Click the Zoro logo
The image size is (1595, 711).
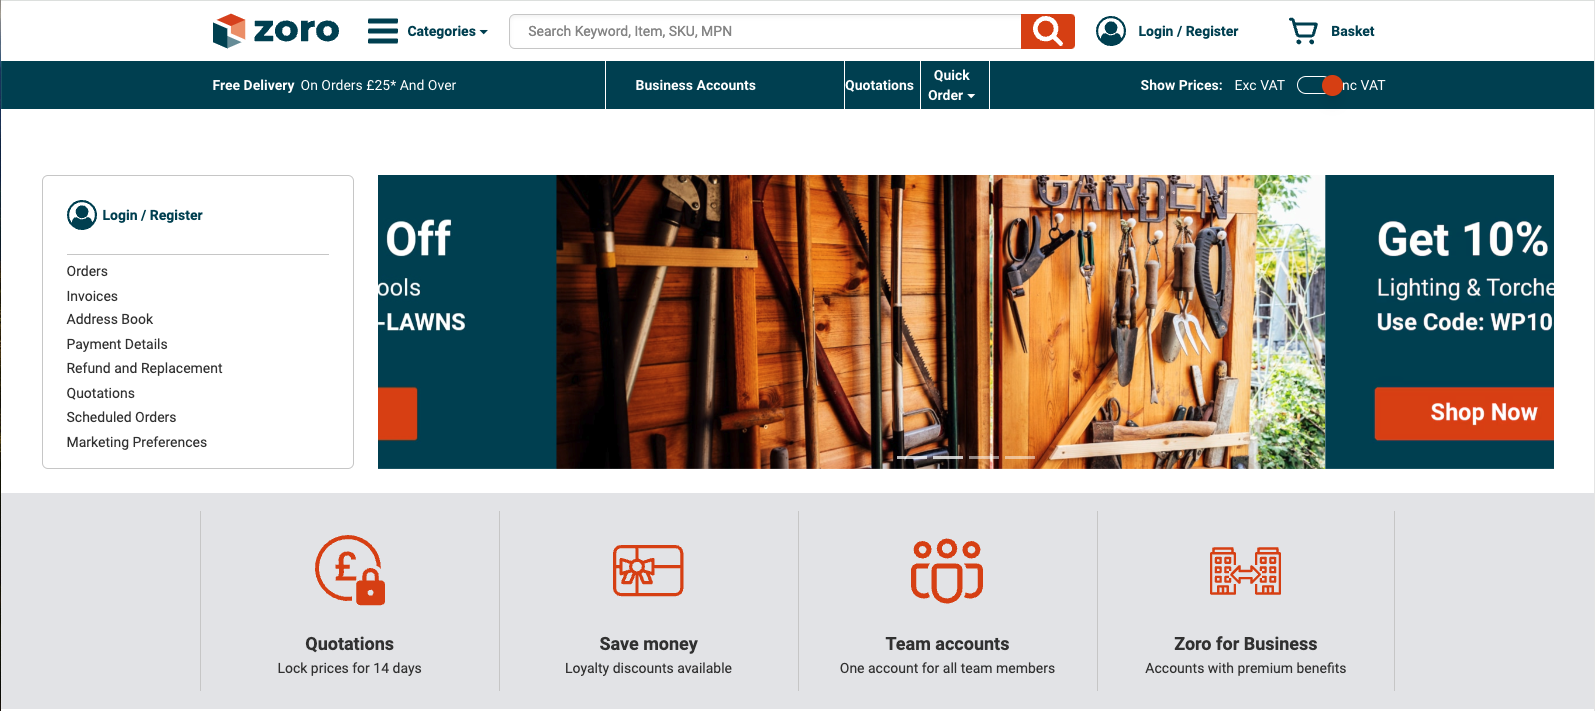tap(276, 31)
